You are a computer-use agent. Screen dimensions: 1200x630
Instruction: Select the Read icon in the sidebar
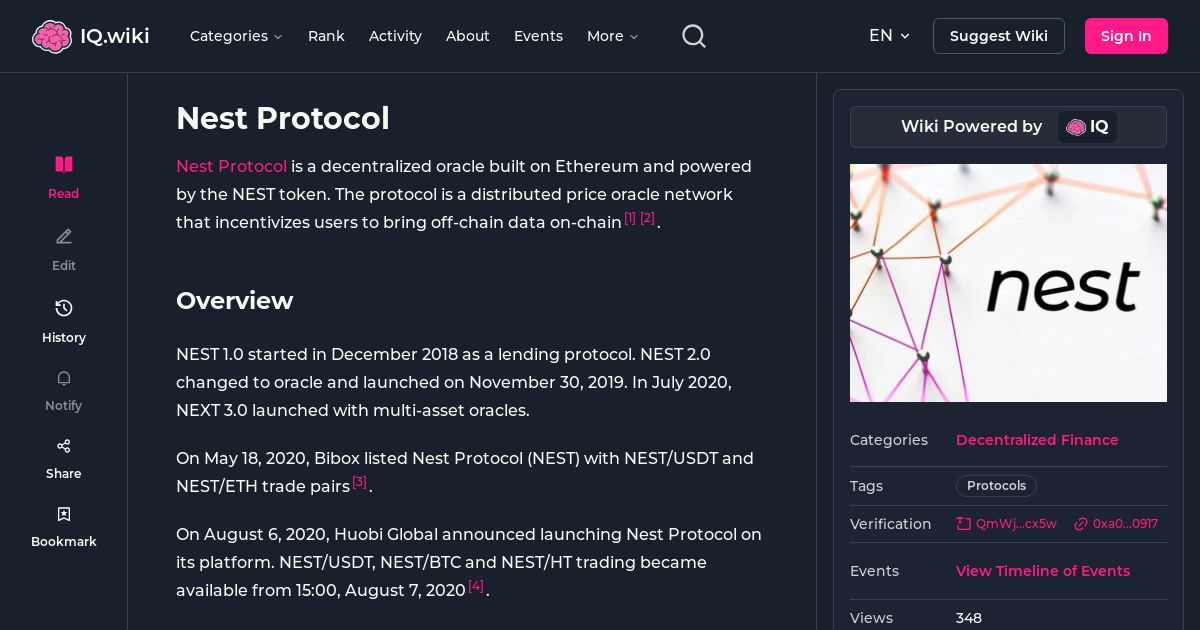[x=63, y=164]
